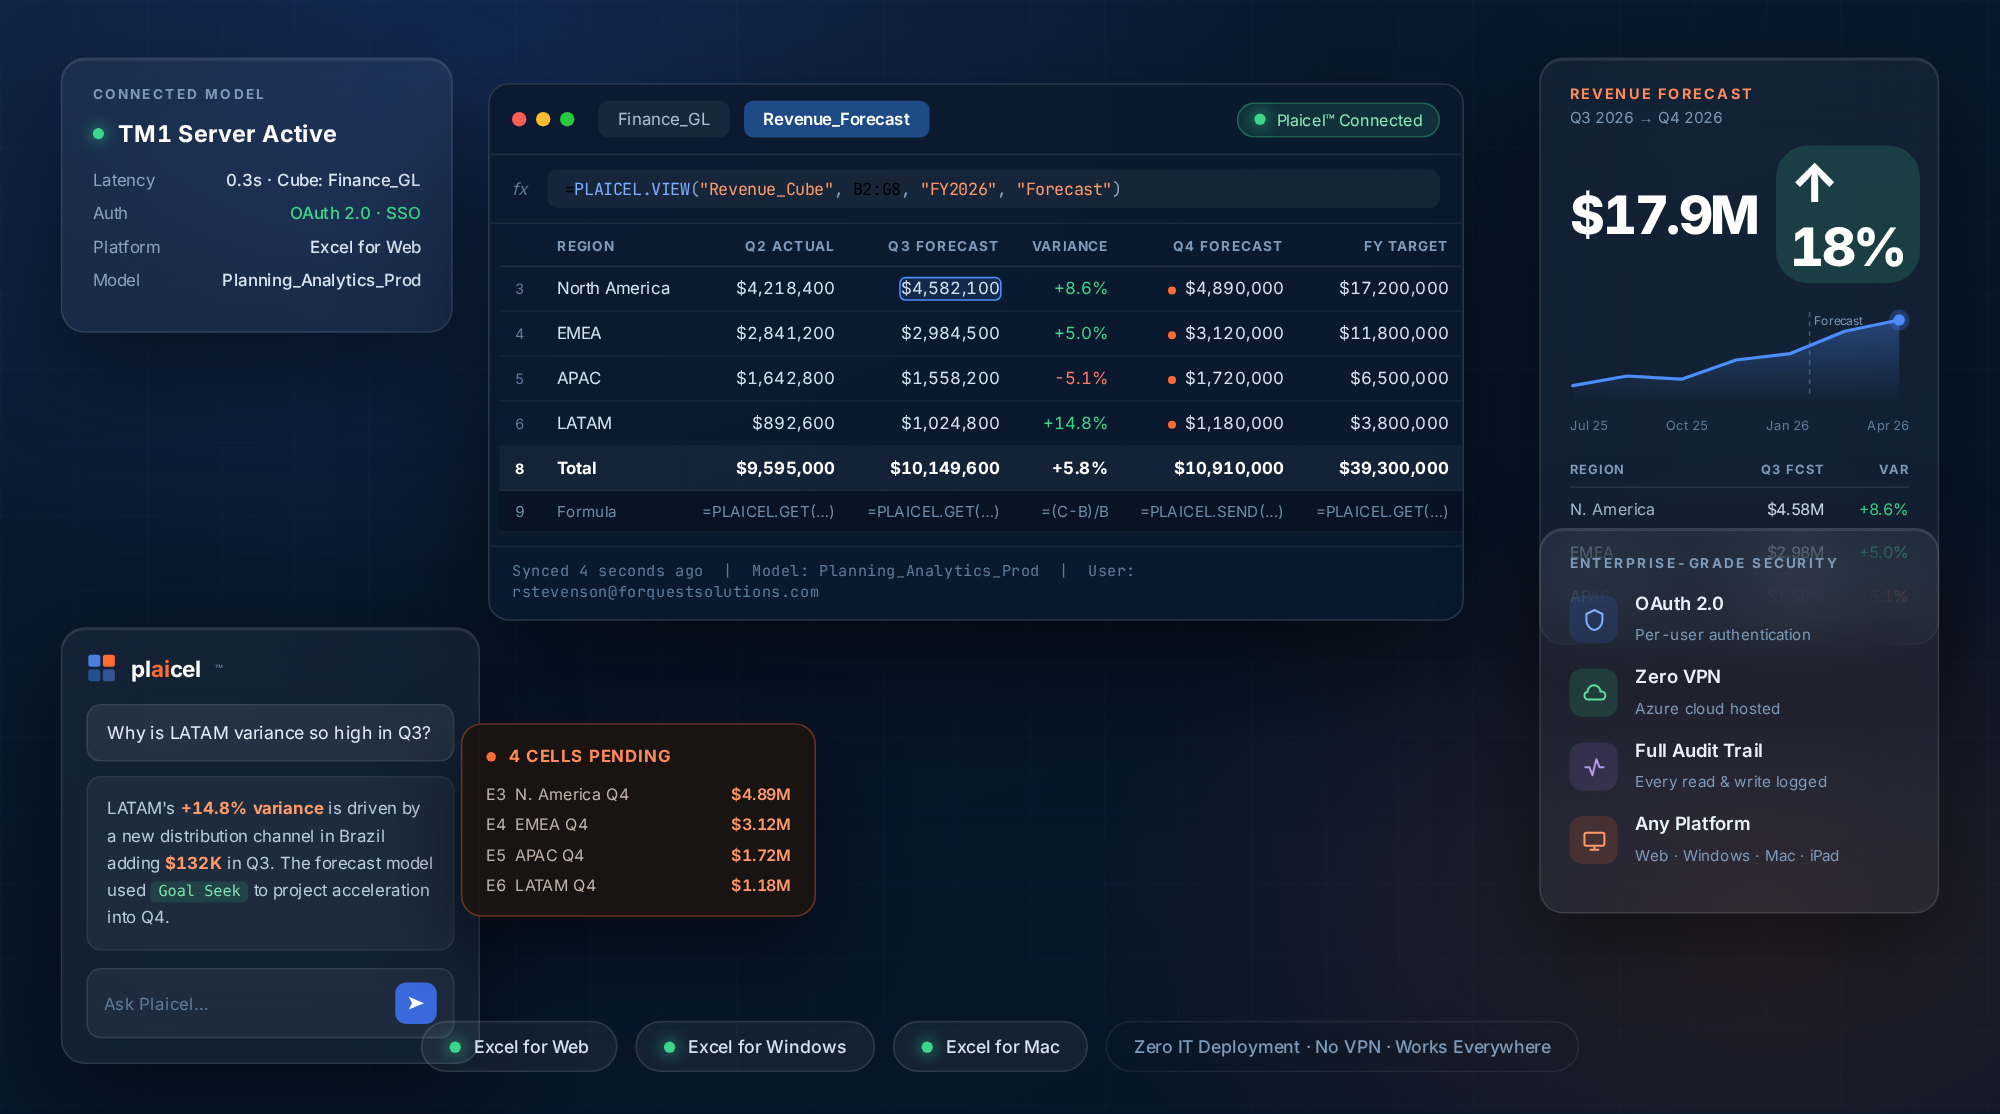Click the Goal Seek tag in the answer
This screenshot has height=1114, width=2000.
tap(199, 891)
